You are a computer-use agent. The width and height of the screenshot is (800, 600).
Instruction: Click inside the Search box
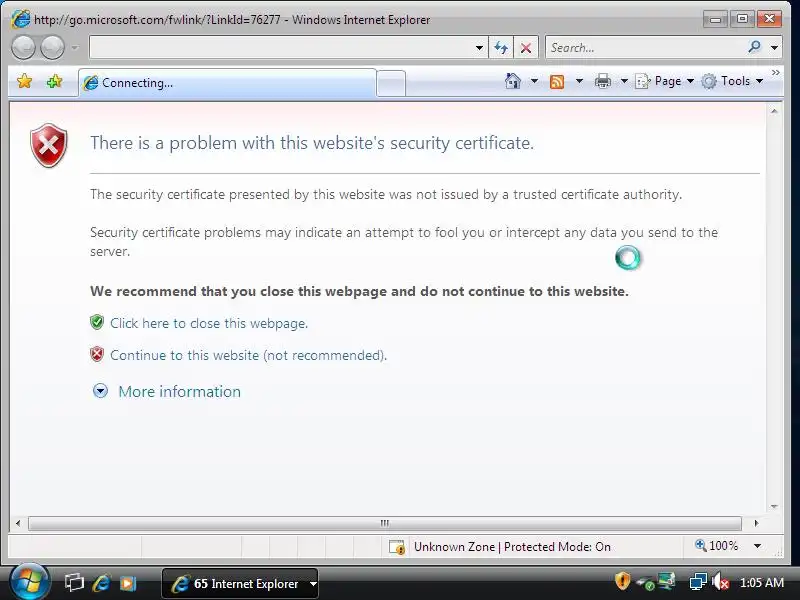click(x=645, y=48)
